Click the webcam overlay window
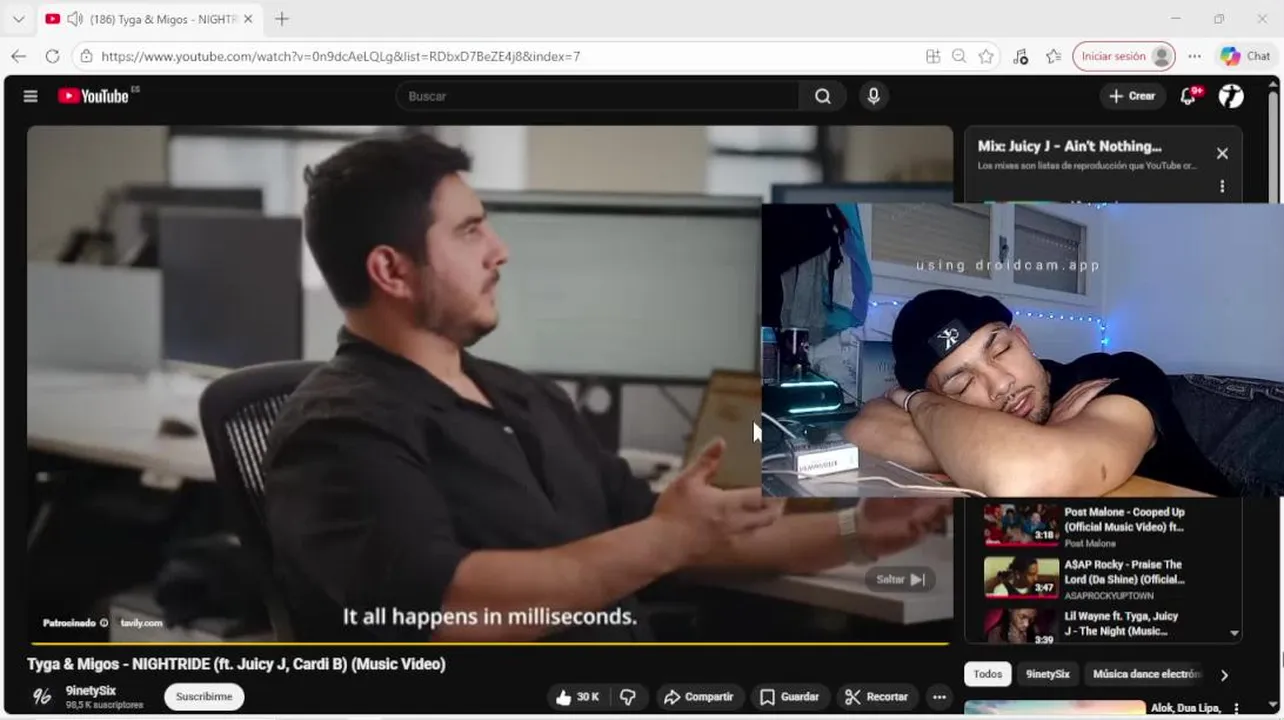The height and width of the screenshot is (720, 1284). coord(1022,350)
